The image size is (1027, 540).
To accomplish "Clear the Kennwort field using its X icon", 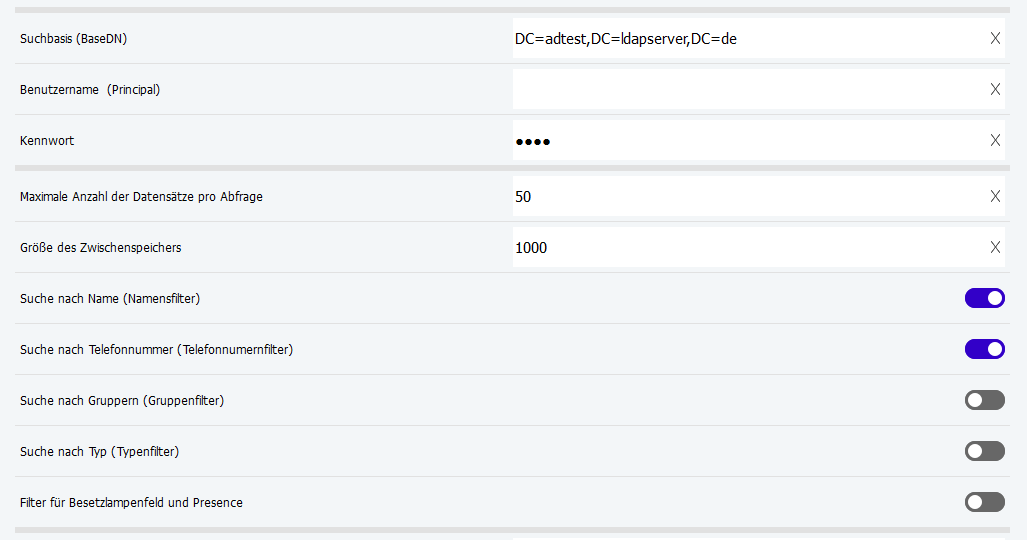I will [995, 141].
